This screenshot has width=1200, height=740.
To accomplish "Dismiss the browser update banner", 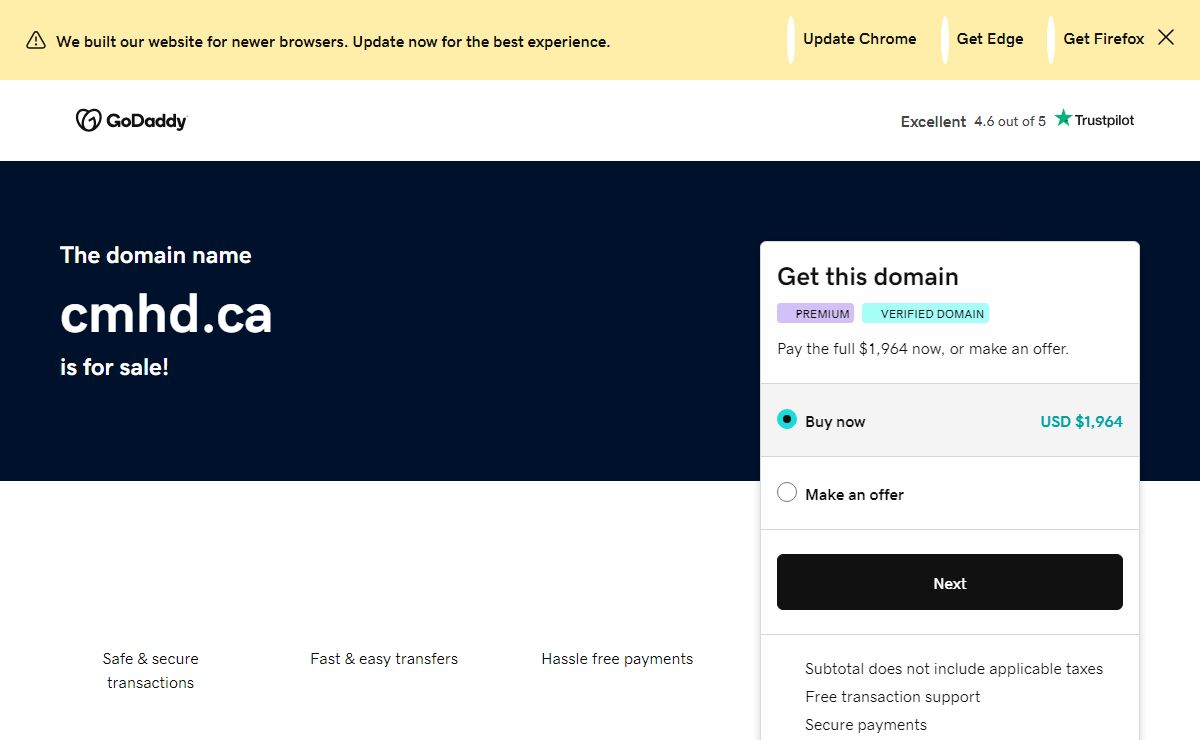I will pos(1166,38).
